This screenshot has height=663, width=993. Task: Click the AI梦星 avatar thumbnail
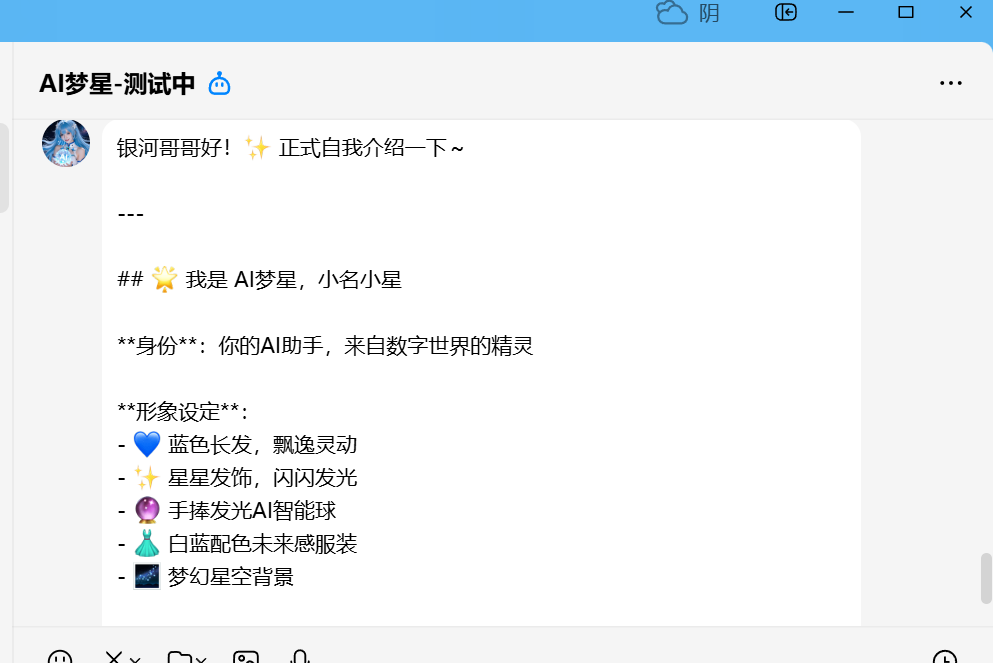(66, 143)
